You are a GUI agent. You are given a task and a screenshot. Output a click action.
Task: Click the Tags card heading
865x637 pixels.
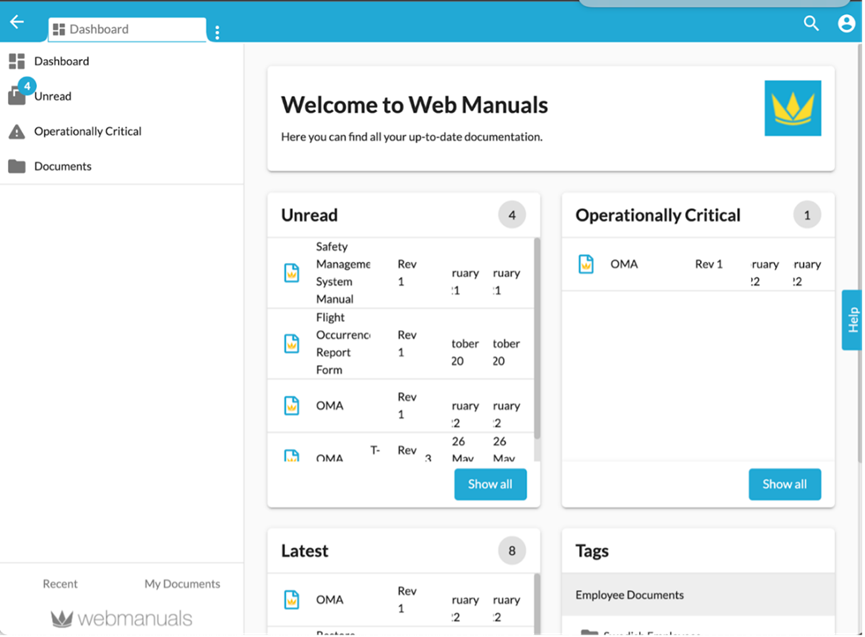[x=592, y=551]
